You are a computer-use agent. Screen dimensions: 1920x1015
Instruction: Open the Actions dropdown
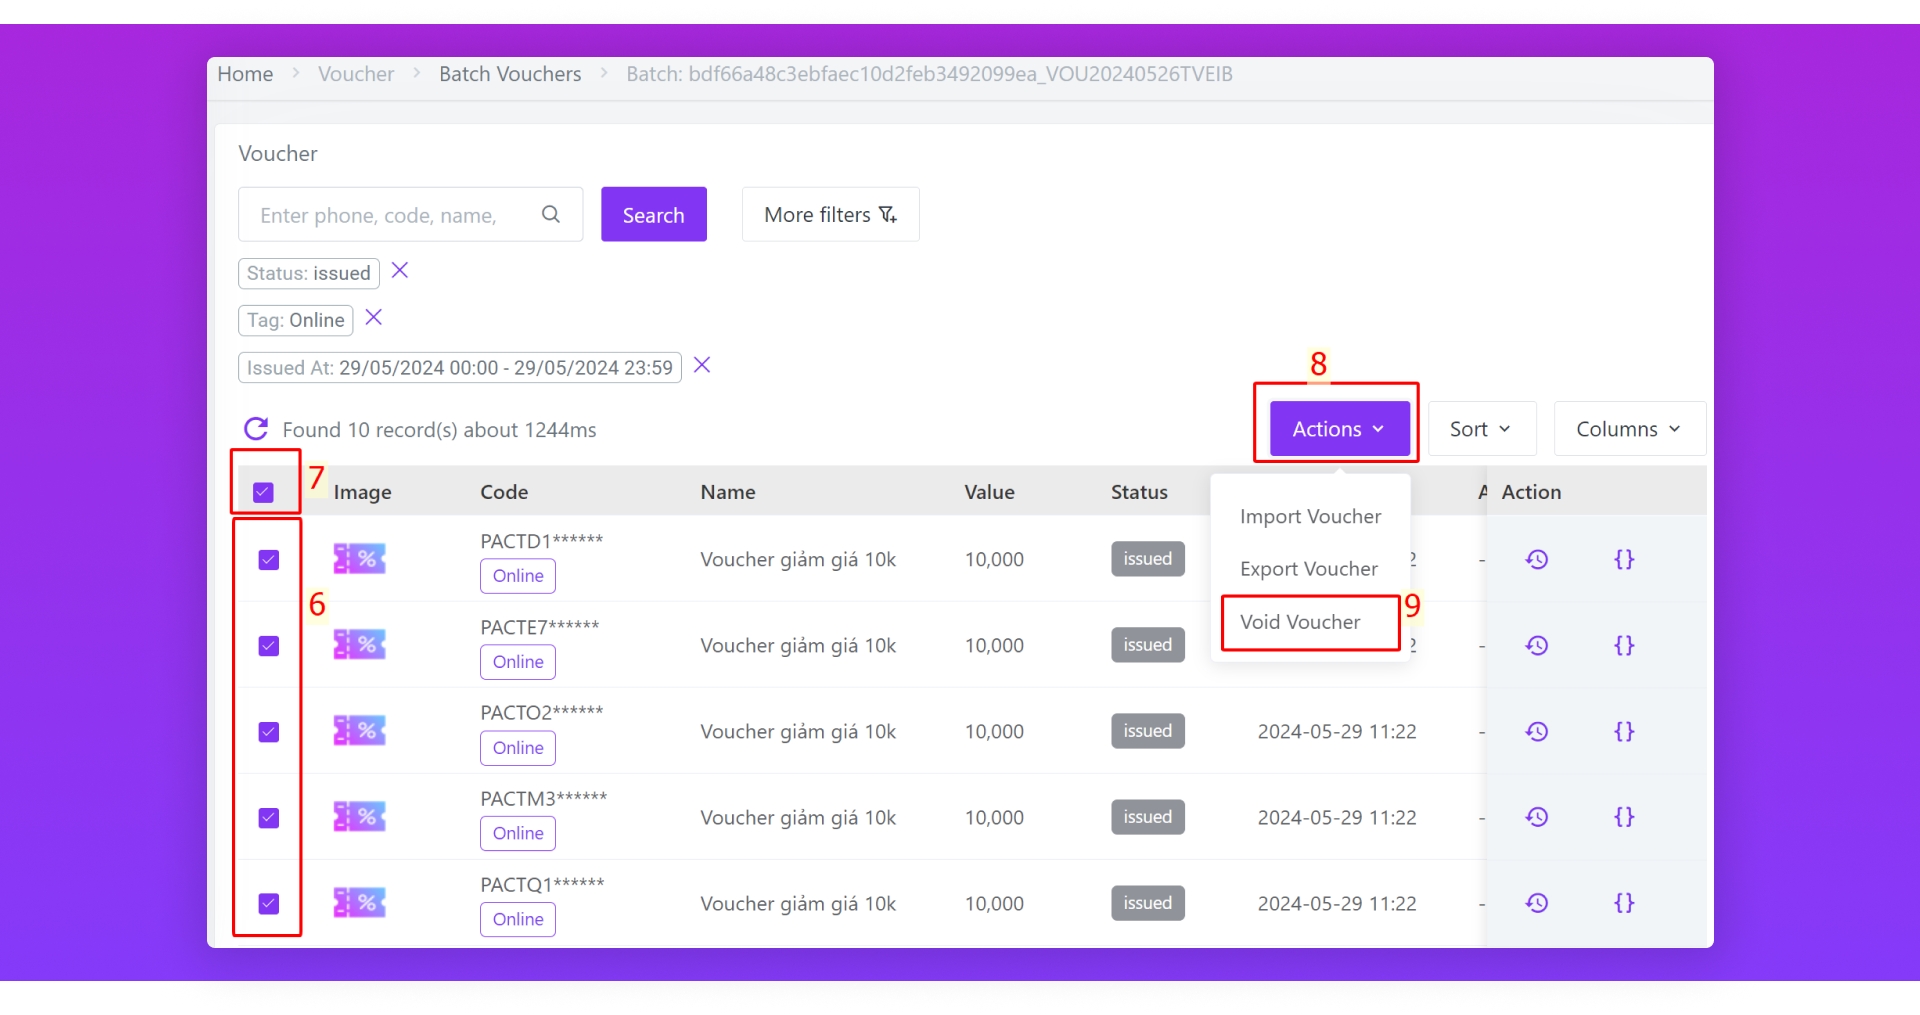(1338, 429)
